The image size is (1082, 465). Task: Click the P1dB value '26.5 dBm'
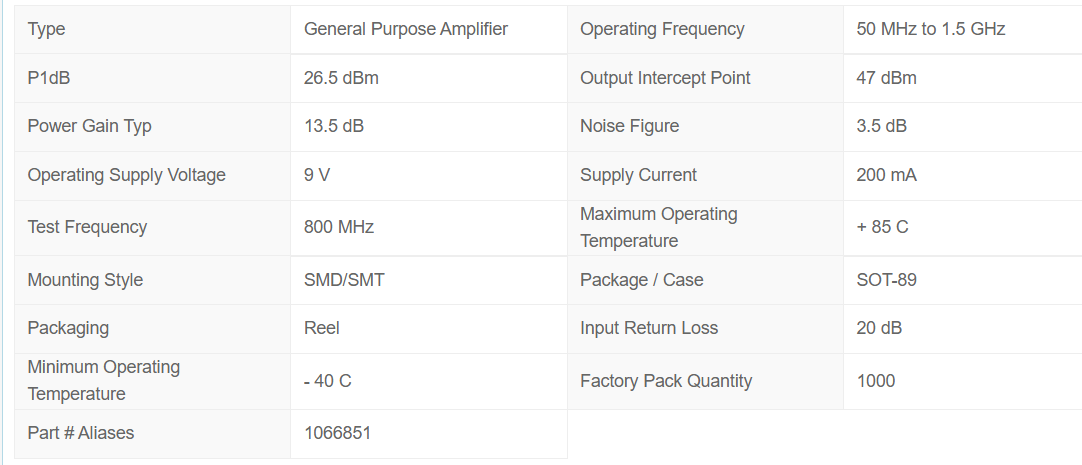pos(341,78)
